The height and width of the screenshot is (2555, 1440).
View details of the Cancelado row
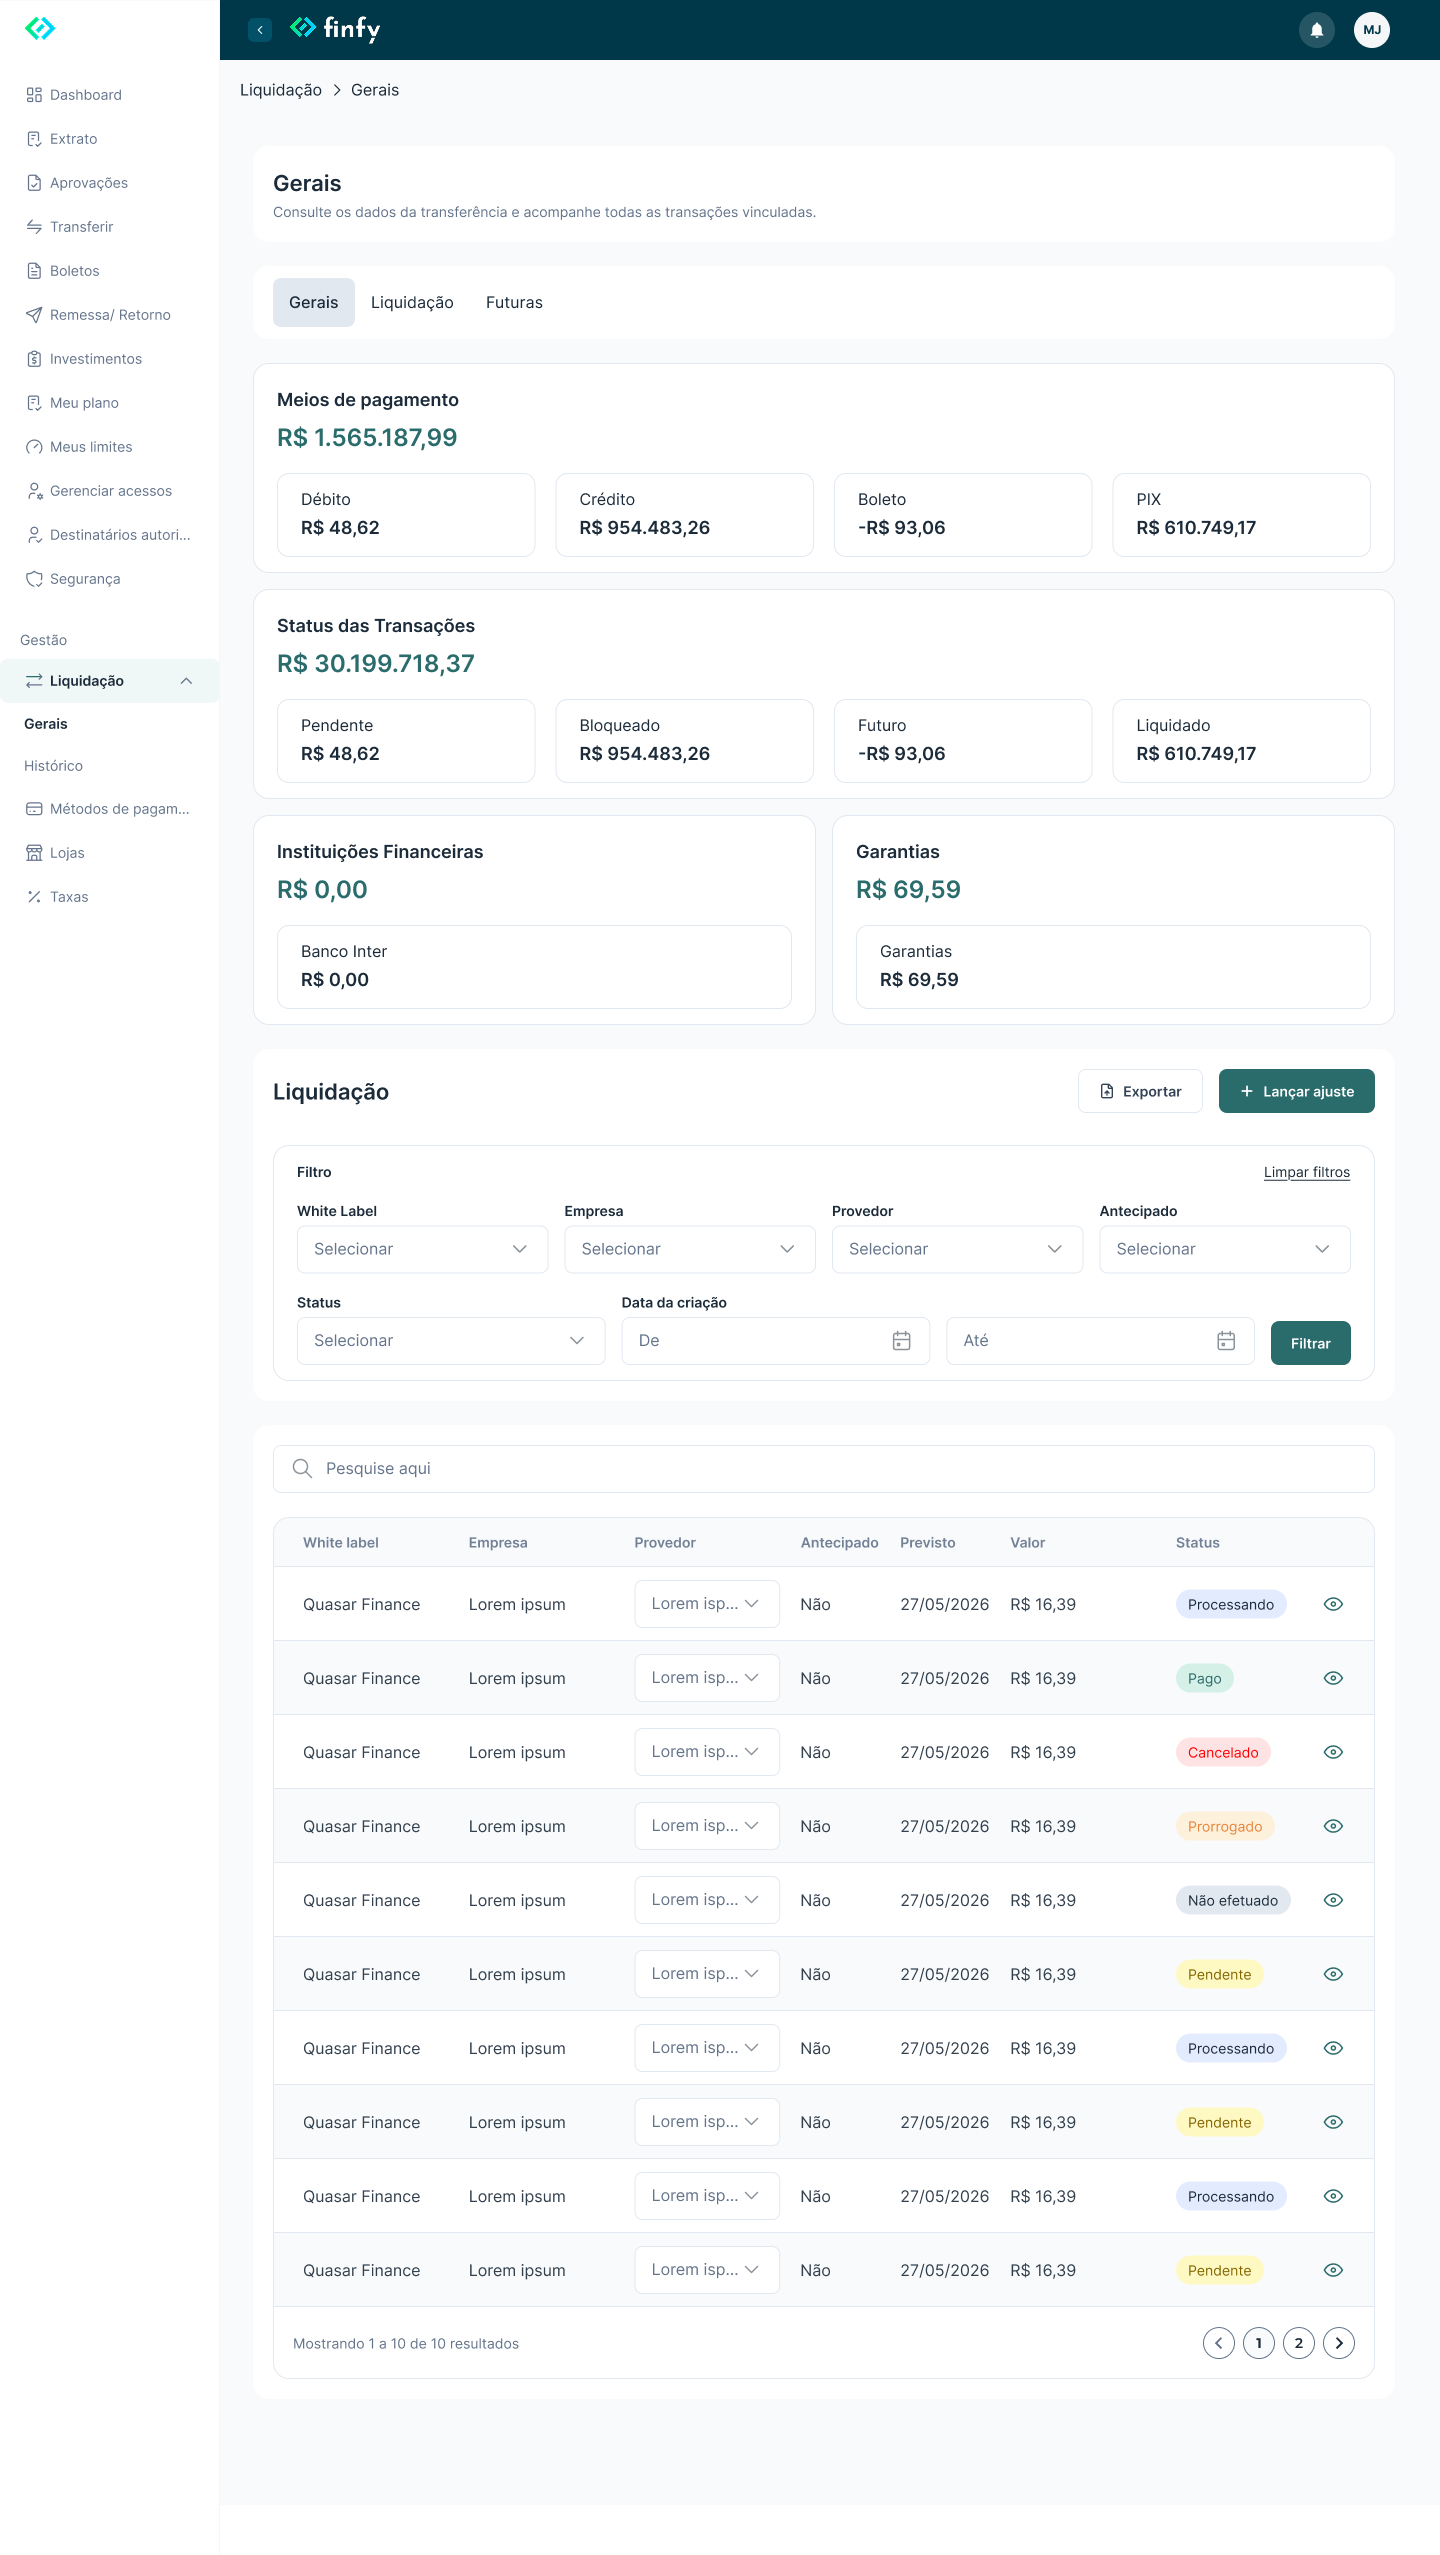(x=1333, y=1752)
